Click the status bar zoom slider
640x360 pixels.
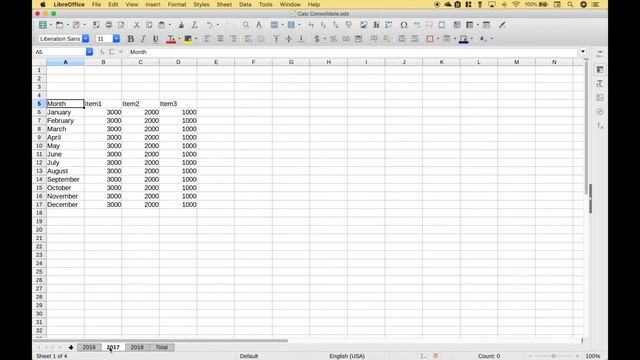click(553, 356)
